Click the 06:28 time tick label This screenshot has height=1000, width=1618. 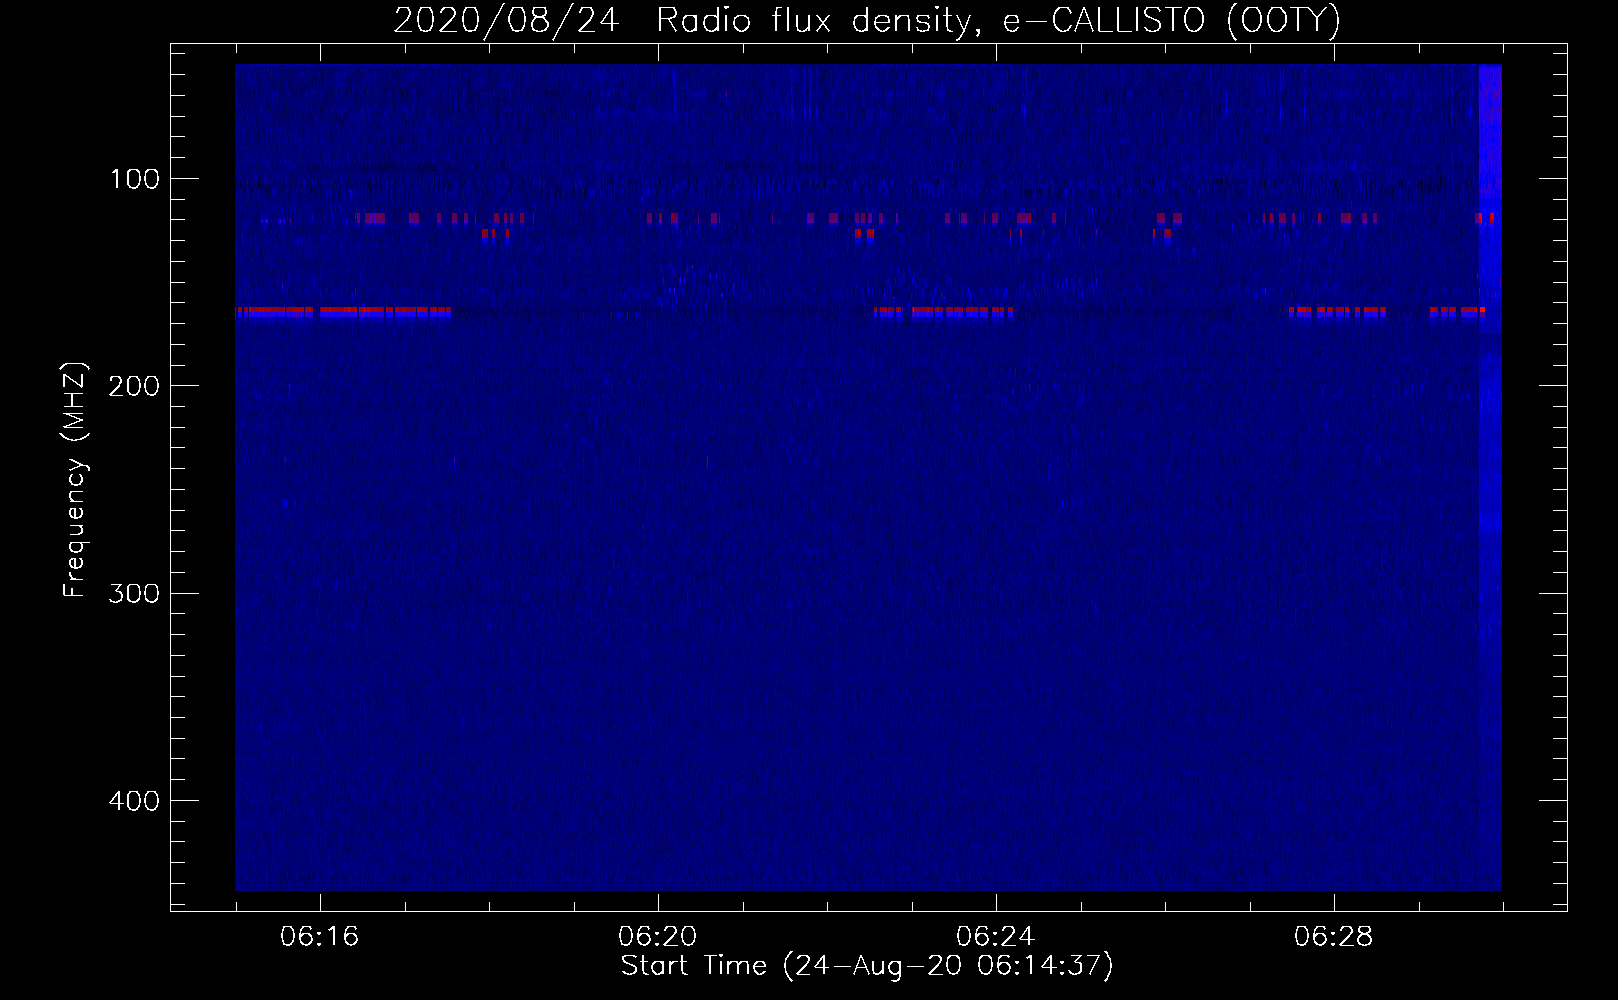(x=1334, y=937)
